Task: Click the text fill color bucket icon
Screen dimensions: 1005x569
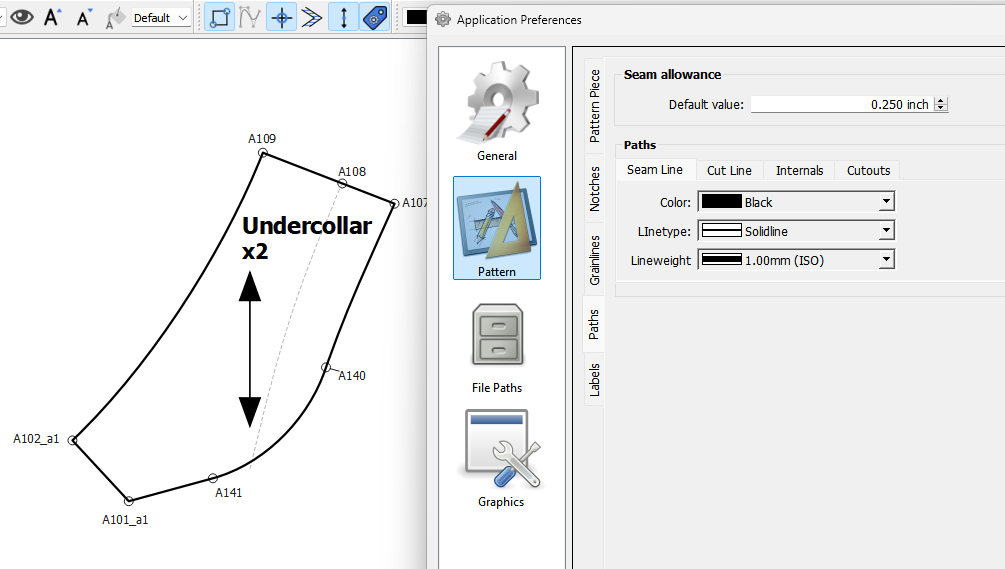Action: point(115,18)
